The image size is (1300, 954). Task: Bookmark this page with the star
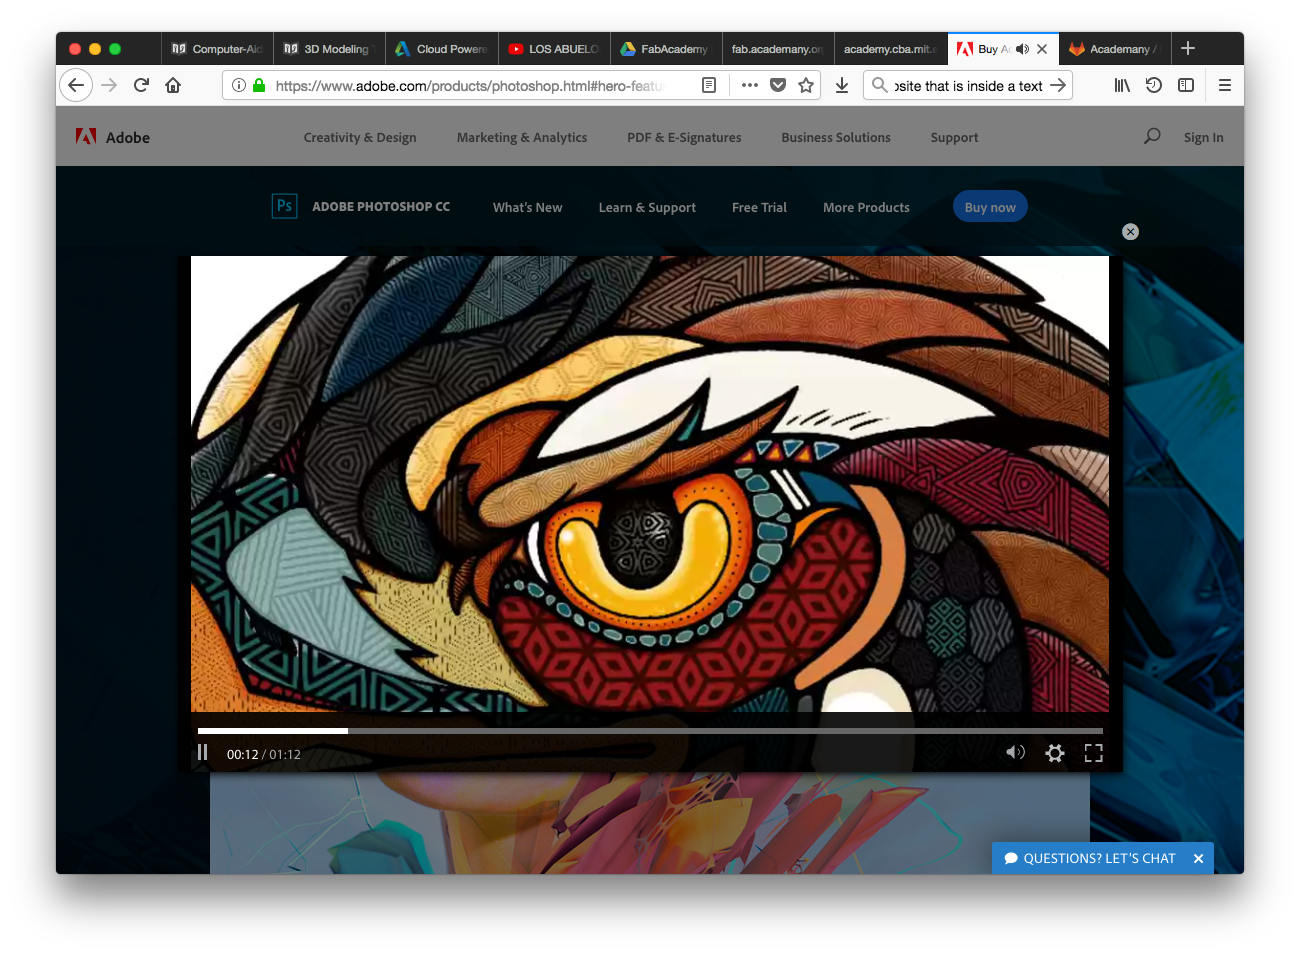point(806,86)
